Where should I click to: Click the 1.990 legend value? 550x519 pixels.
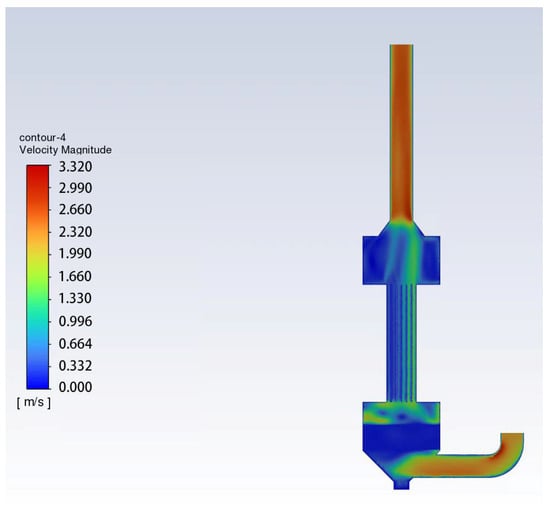(75, 254)
